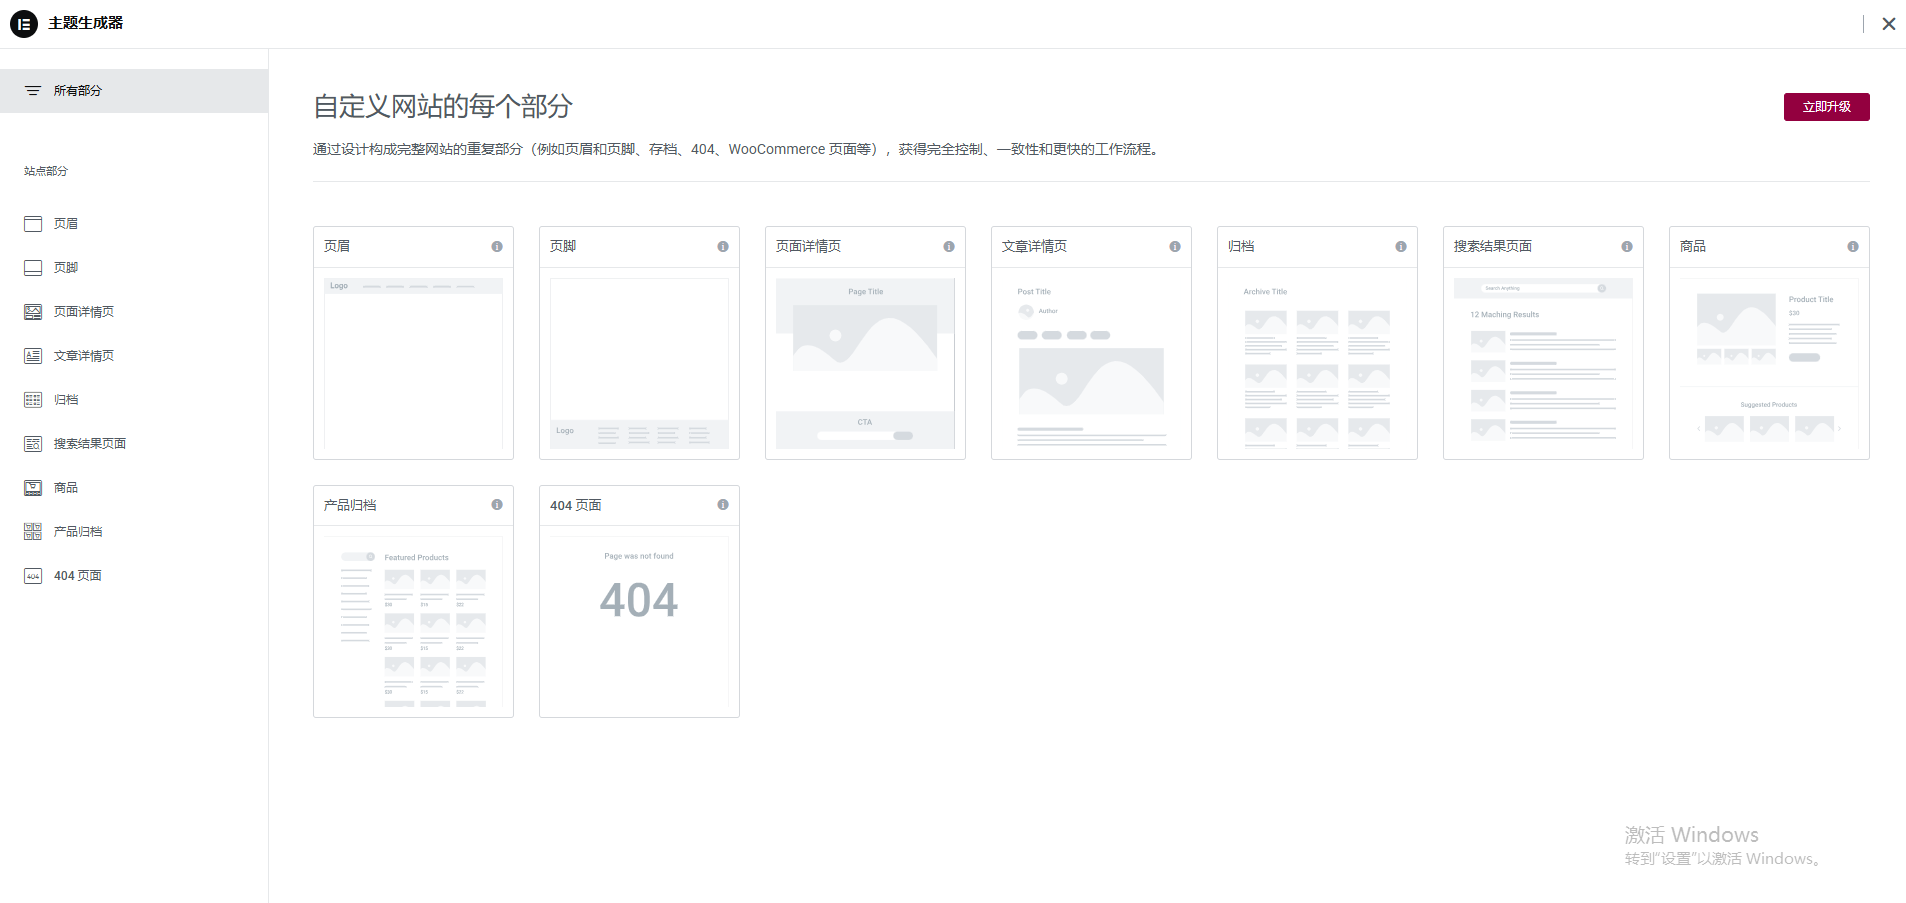This screenshot has height=903, width=1906.
Task: Open the info tooltip on the 商品 card
Action: (1852, 246)
